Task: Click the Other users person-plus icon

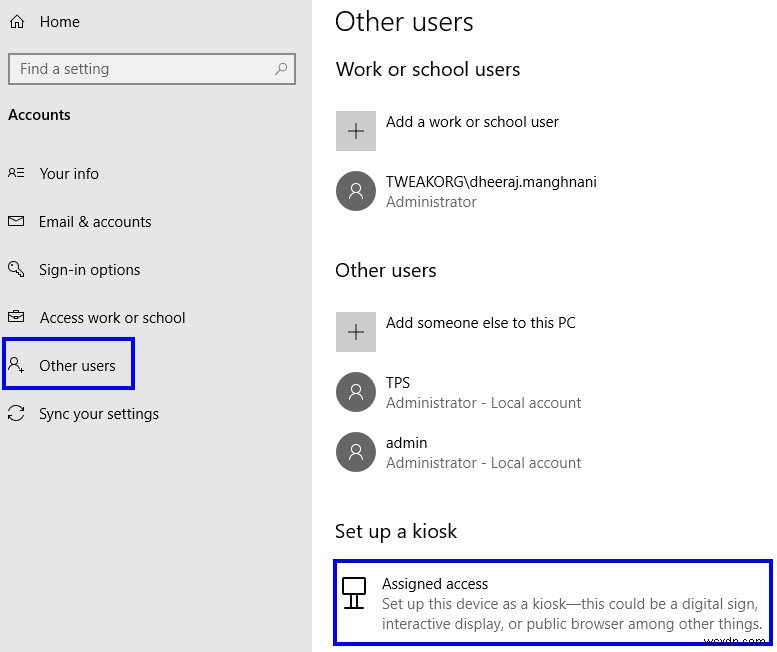Action: (x=16, y=365)
